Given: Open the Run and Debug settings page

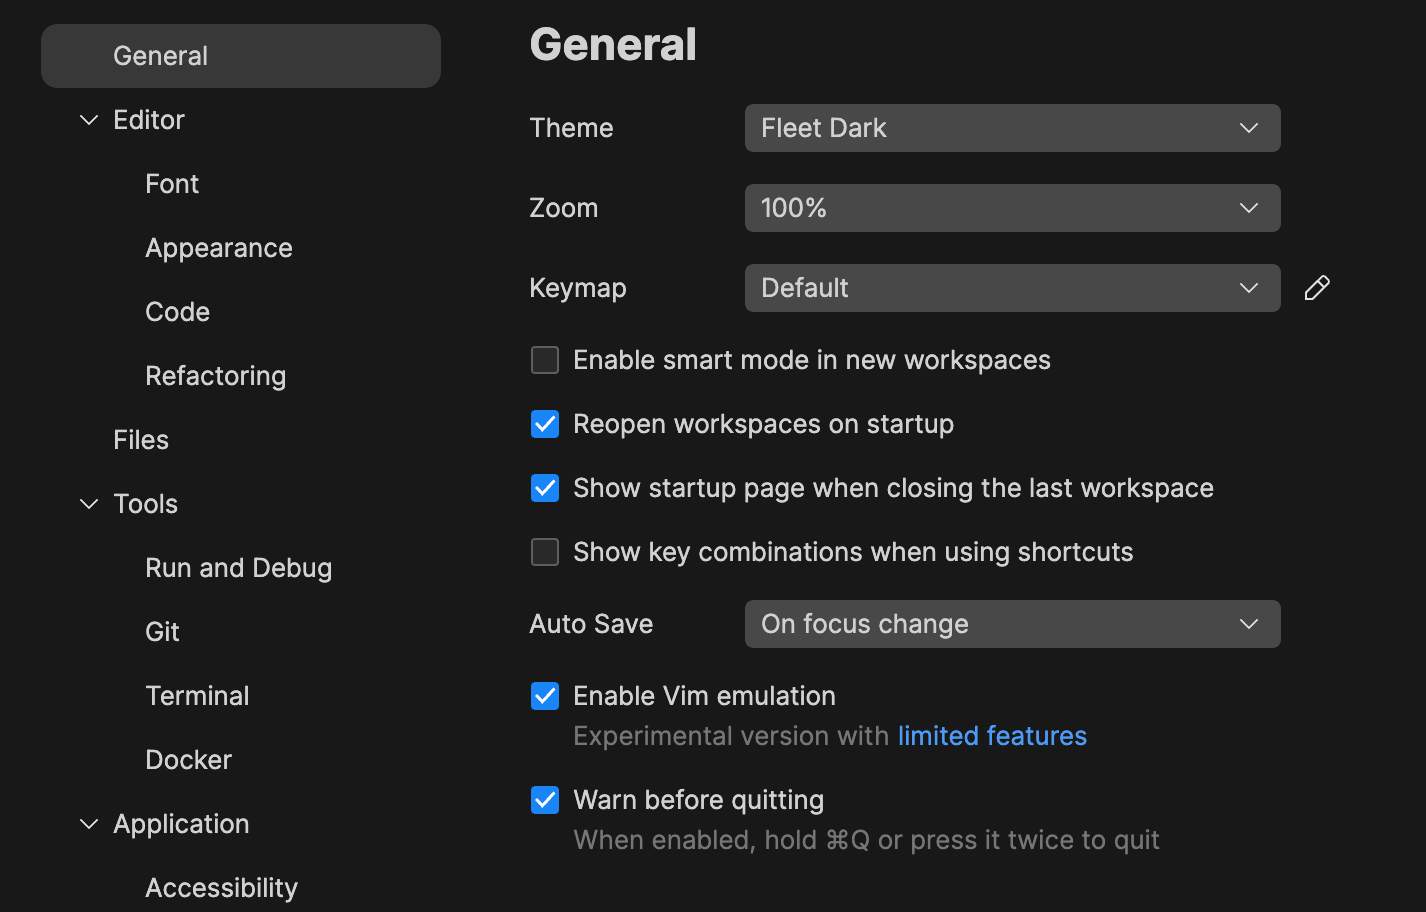Looking at the screenshot, I should point(238,567).
